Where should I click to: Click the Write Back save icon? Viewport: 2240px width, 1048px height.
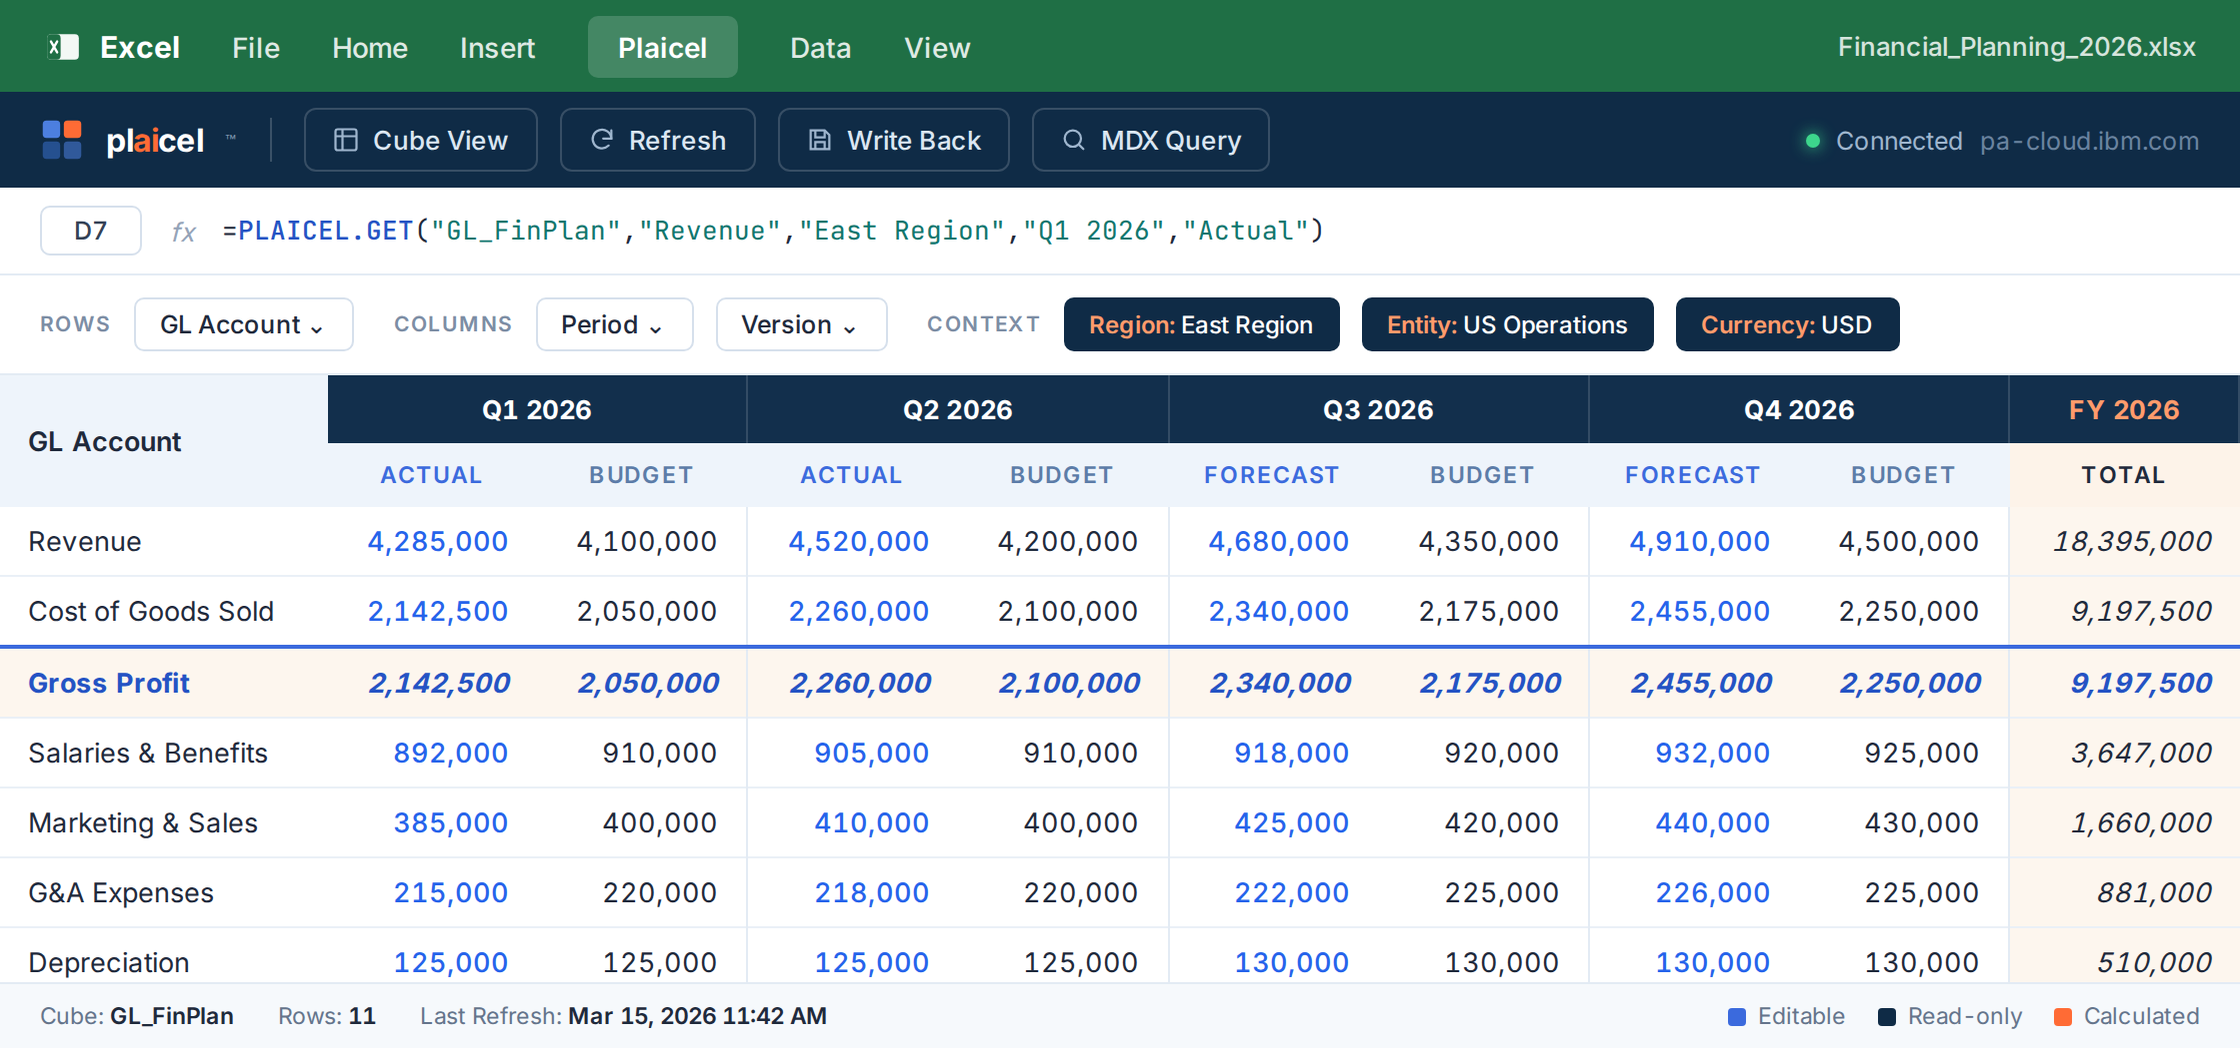(819, 140)
